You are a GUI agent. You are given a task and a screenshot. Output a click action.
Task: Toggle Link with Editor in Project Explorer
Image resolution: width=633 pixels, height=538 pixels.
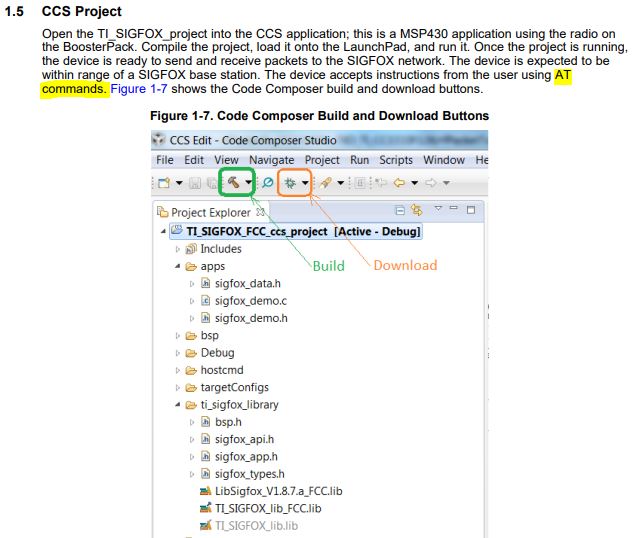coord(416,210)
